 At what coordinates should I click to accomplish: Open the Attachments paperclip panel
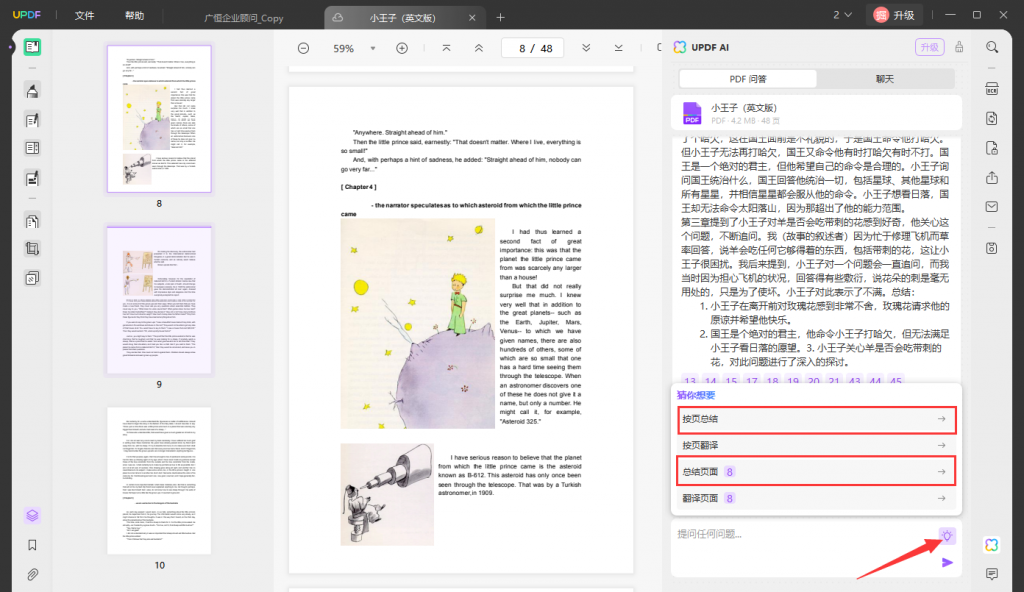(32, 574)
